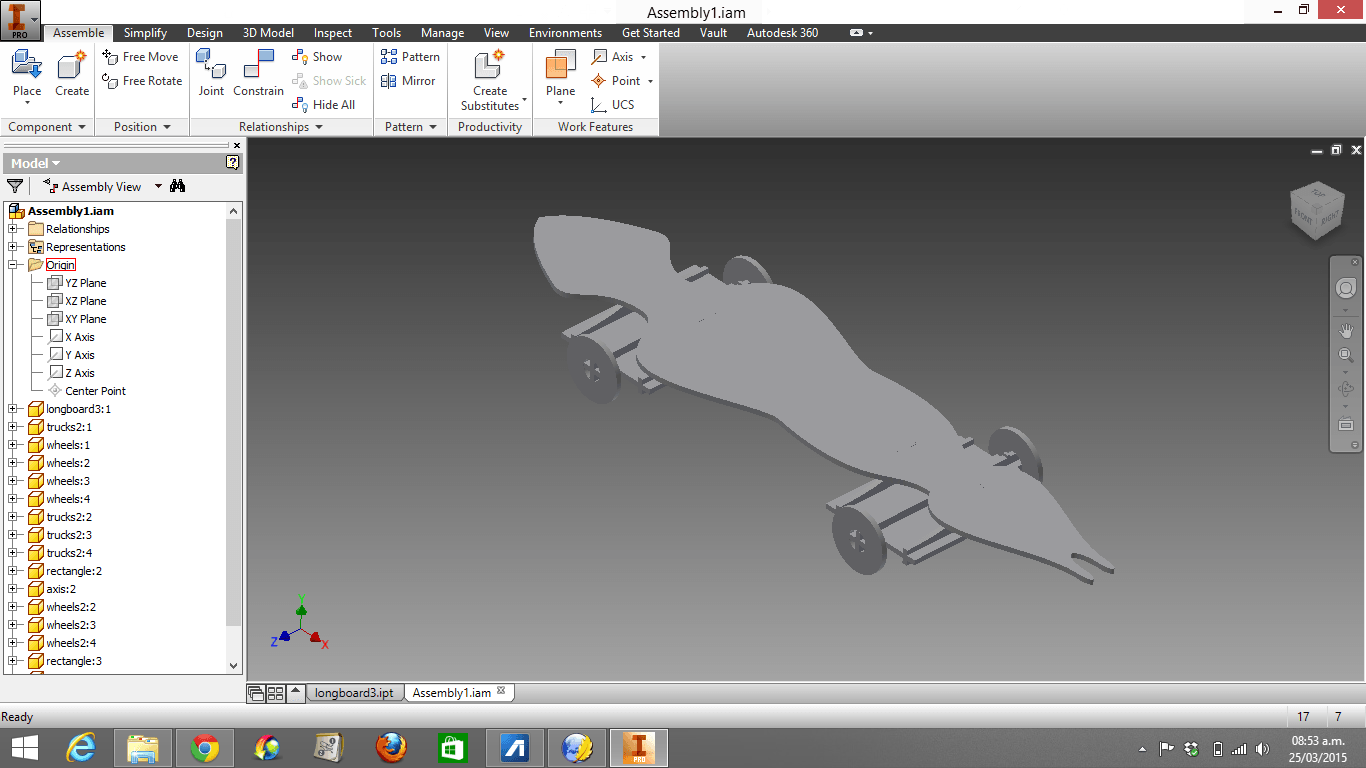Select the YZ Plane item
The height and width of the screenshot is (768, 1366).
tap(77, 283)
